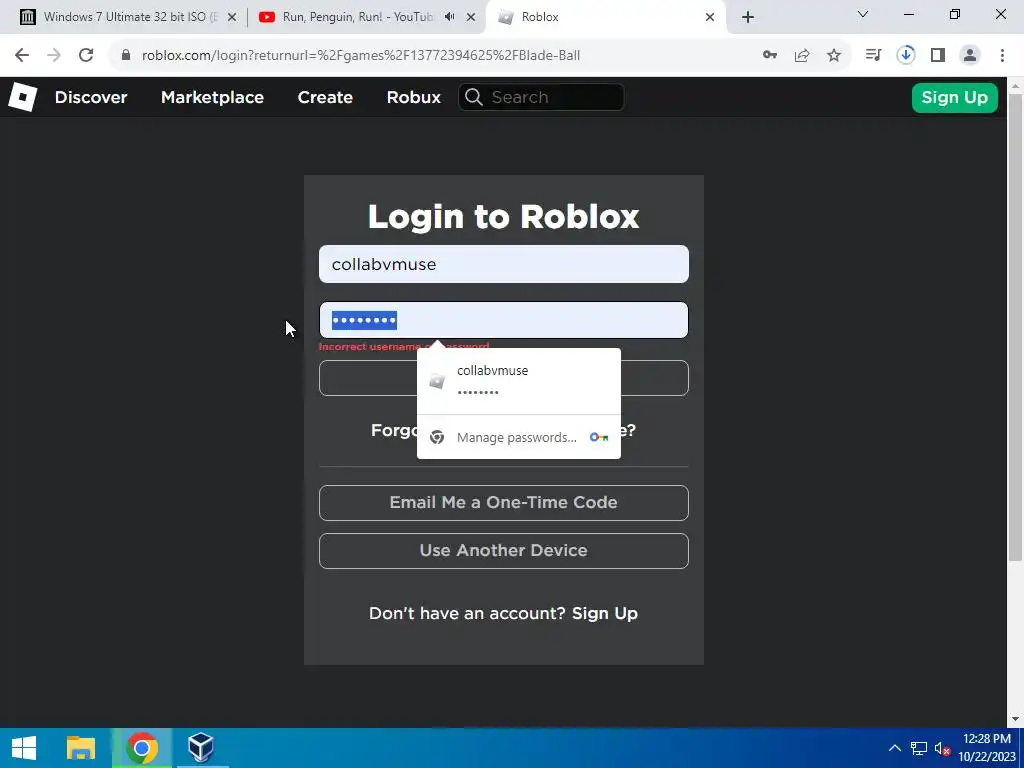Open media controls icon
This screenshot has height=768, width=1024.
[873, 56]
